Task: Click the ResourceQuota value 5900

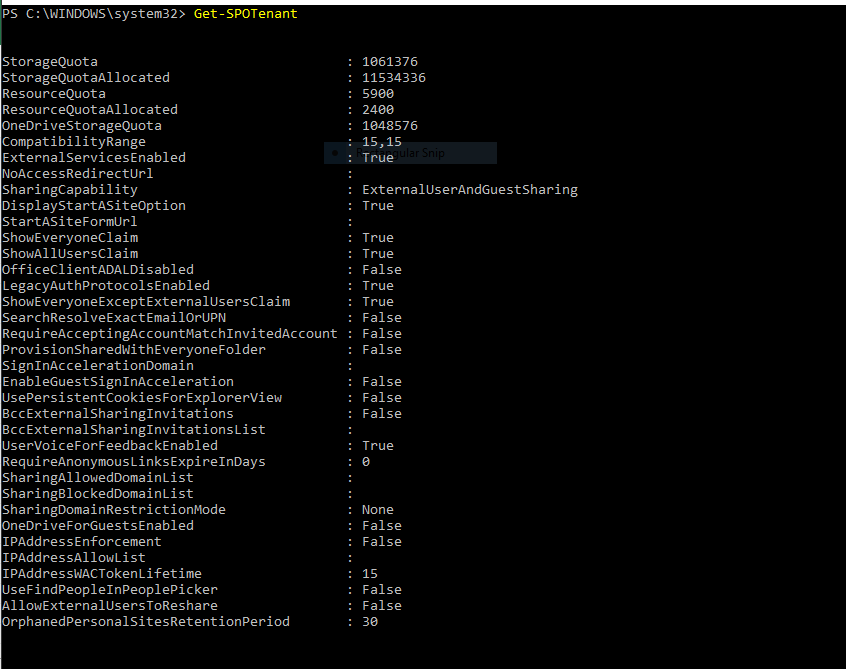Action: tap(377, 94)
